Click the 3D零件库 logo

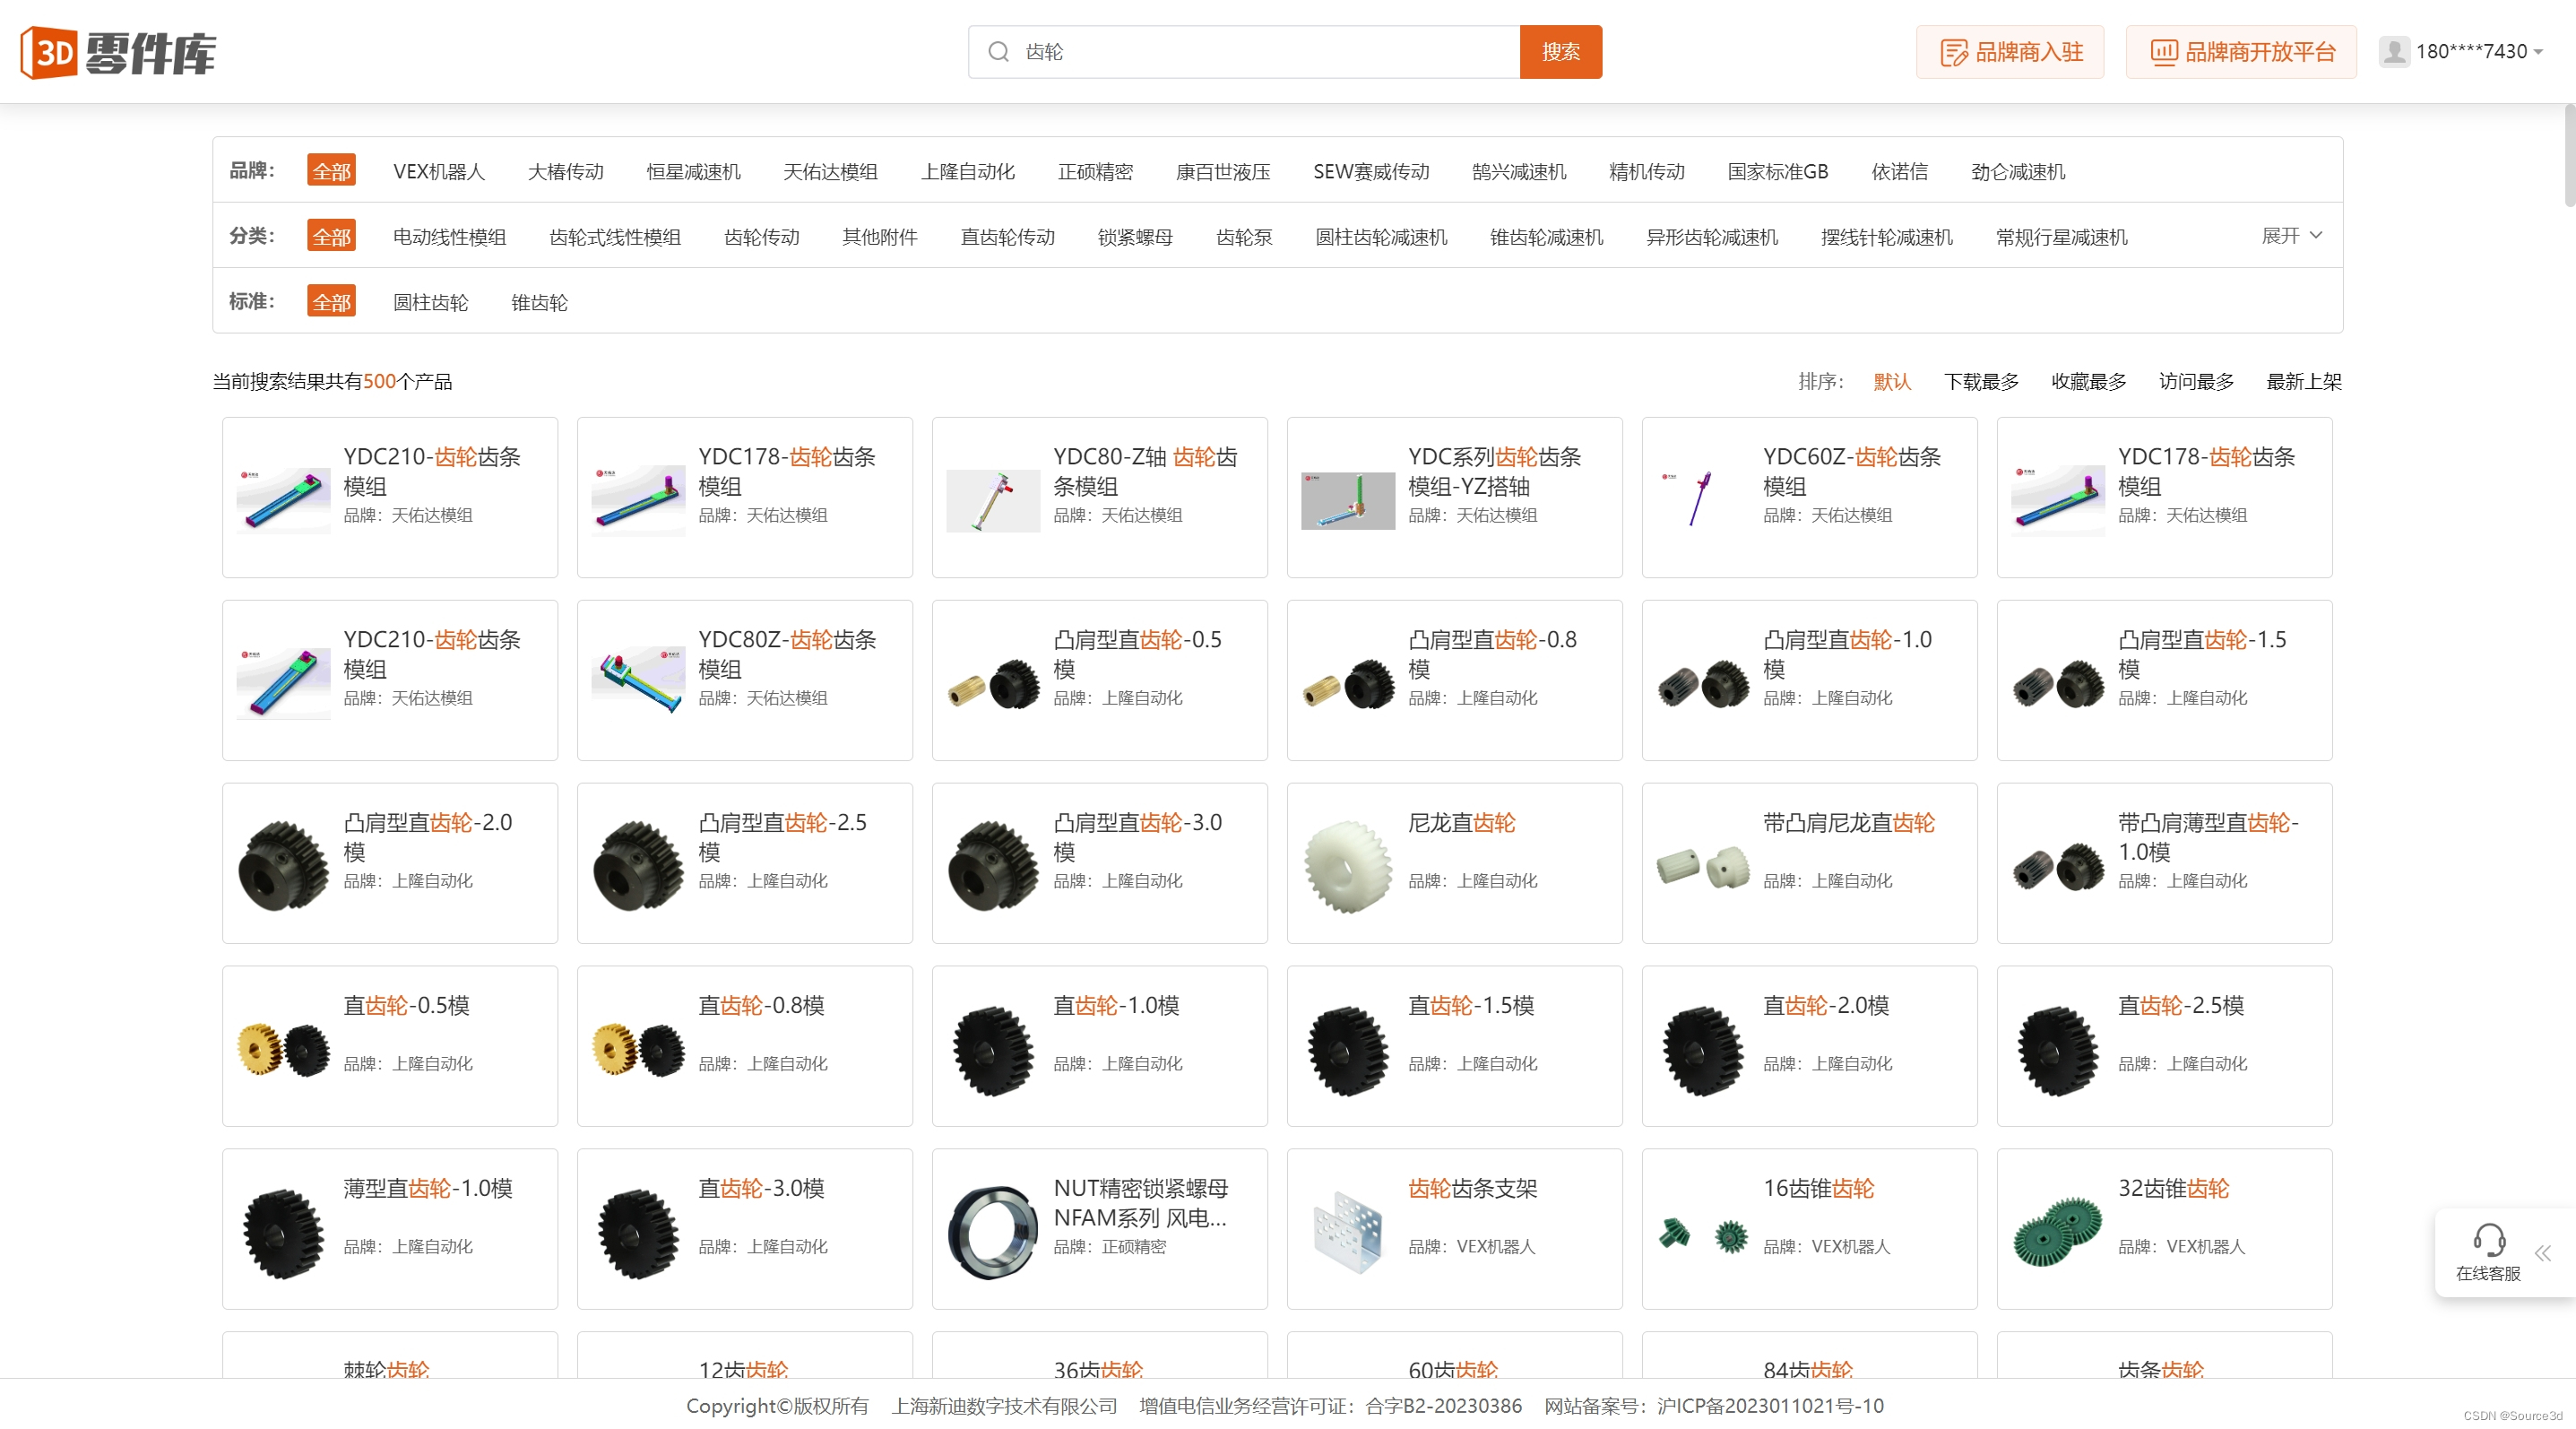tap(118, 52)
